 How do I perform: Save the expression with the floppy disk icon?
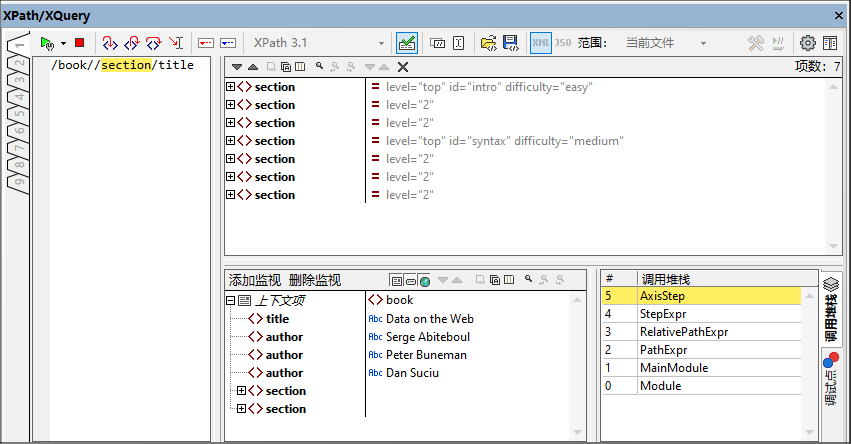[511, 43]
